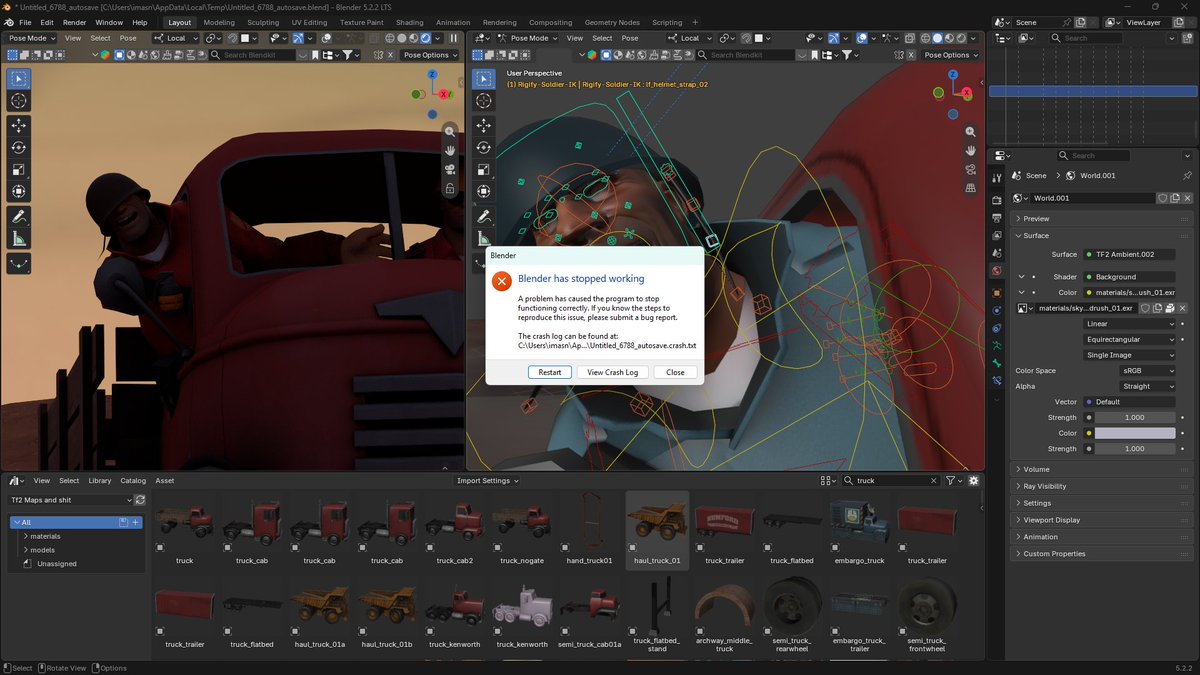Viewport: 1200px width, 675px height.
Task: Open the Render properties tab
Action: (x=996, y=200)
